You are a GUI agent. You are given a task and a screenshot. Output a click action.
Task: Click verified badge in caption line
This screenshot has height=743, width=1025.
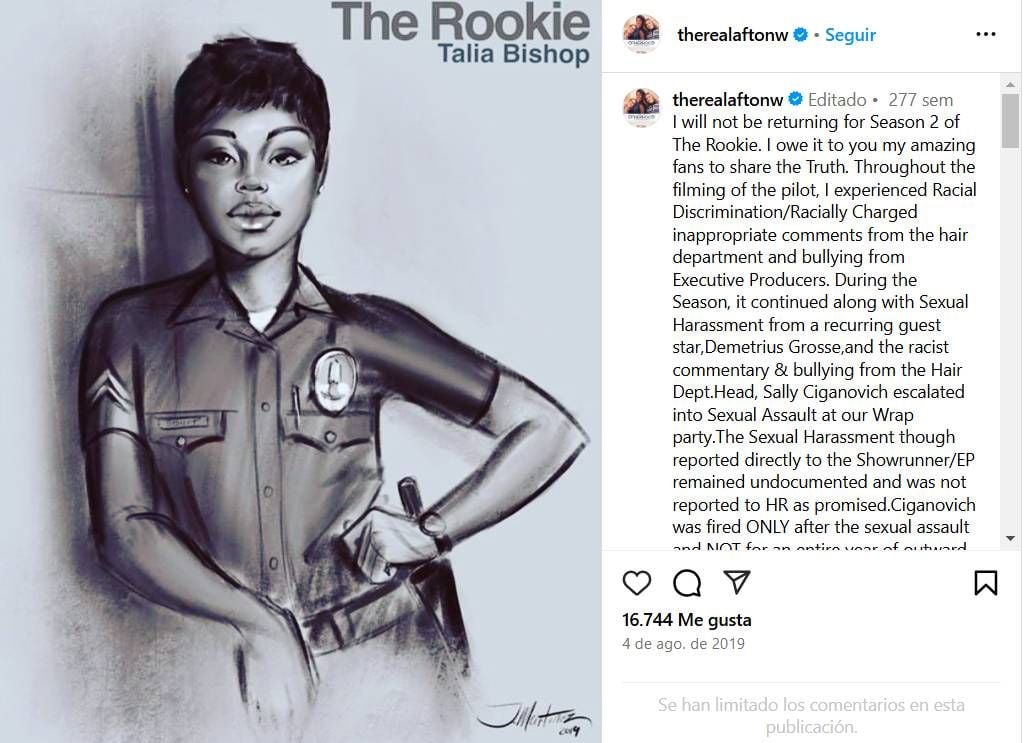[x=795, y=99]
